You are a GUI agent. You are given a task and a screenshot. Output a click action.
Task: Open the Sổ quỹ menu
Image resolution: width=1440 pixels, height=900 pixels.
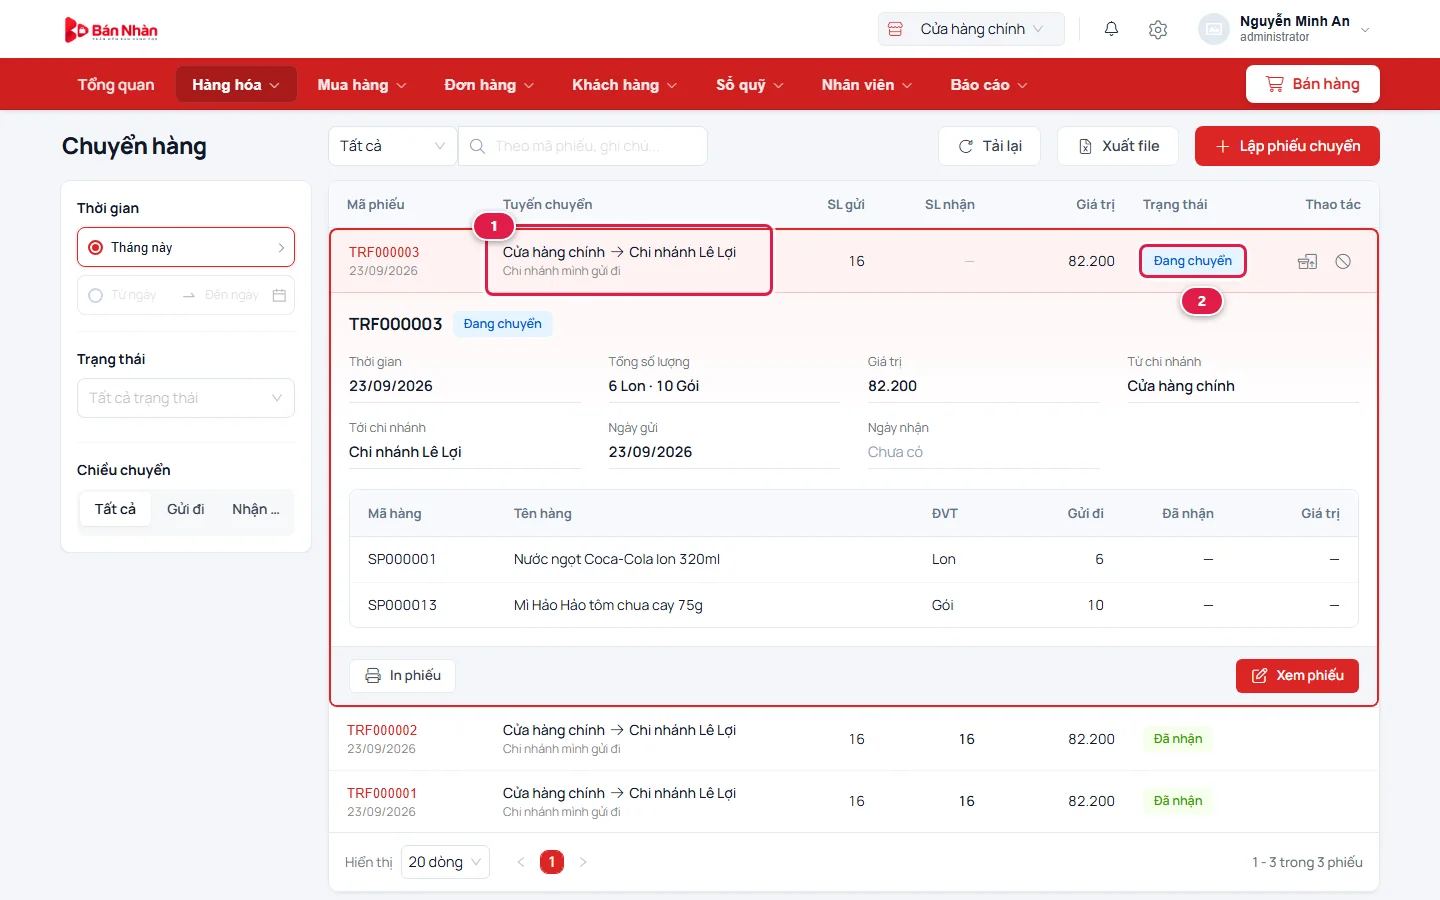click(750, 85)
